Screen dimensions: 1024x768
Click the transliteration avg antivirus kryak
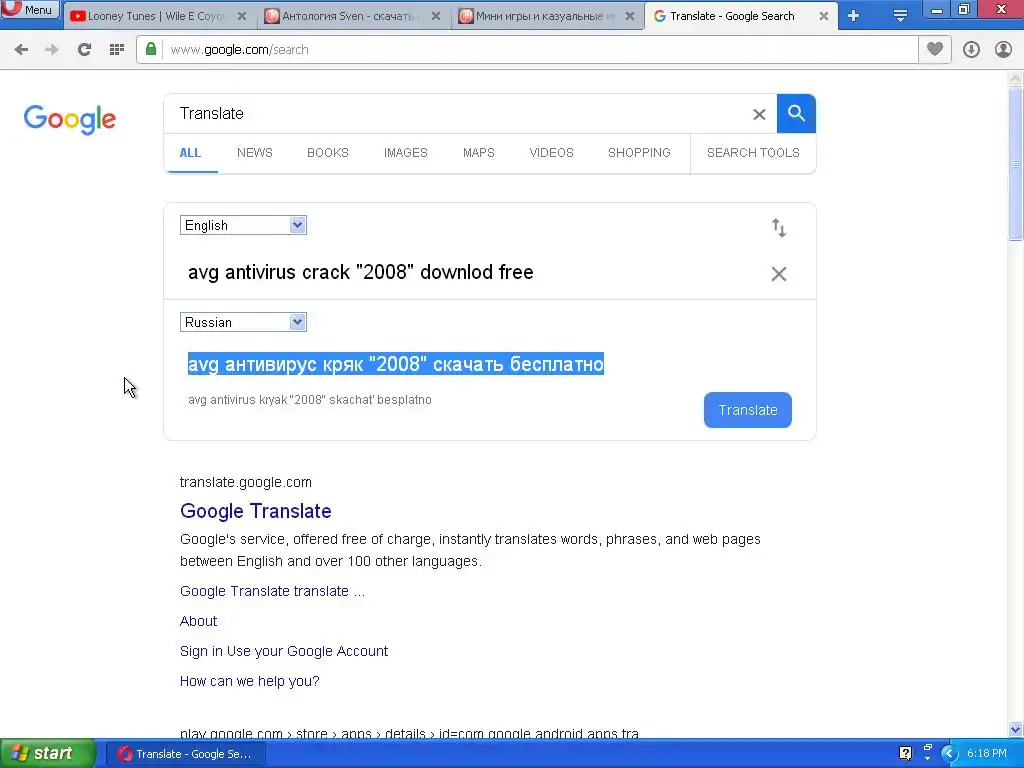[x=310, y=400]
